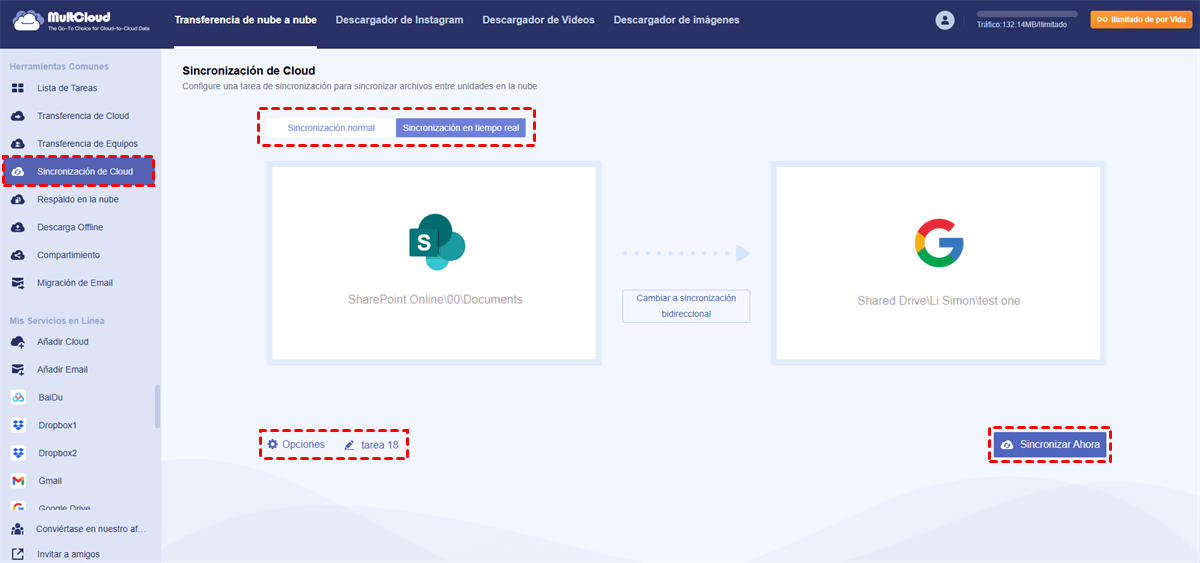
Task: Switch to Transferencia de nube a nube tab
Action: tap(246, 20)
